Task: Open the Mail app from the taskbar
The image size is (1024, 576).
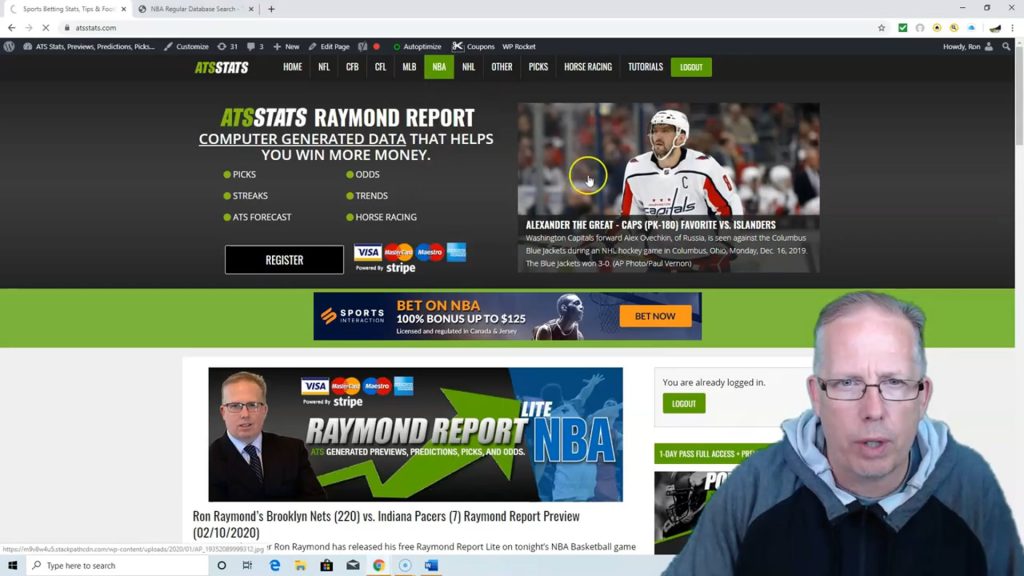Action: 353,566
